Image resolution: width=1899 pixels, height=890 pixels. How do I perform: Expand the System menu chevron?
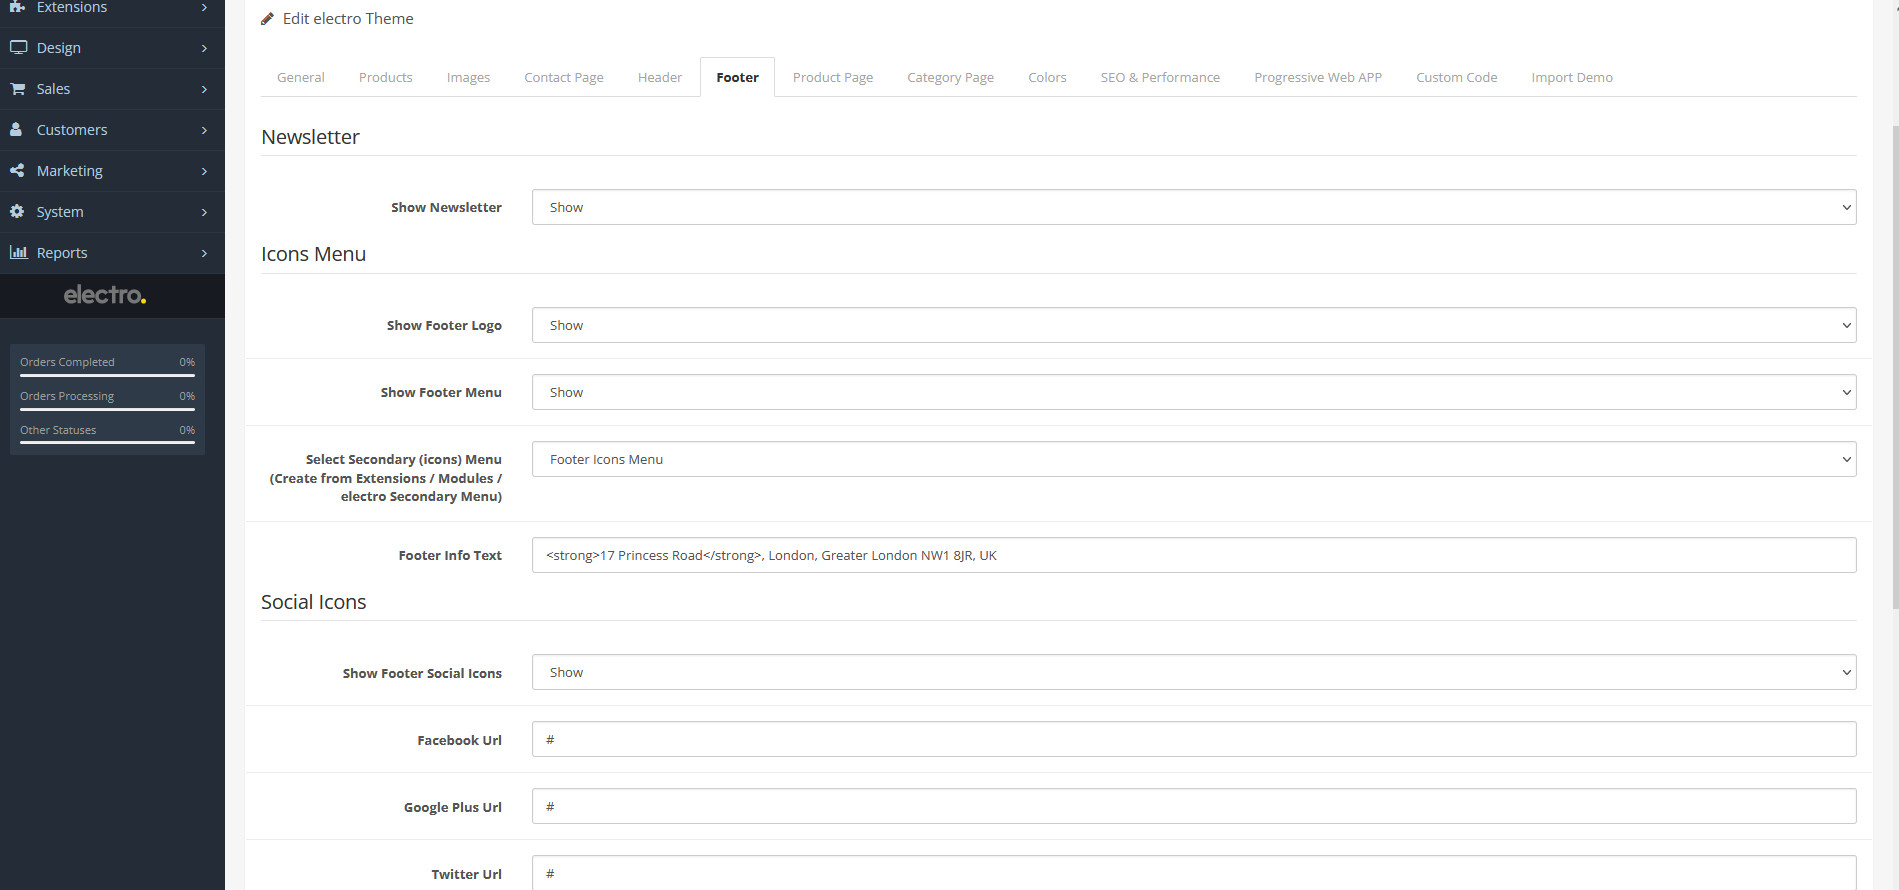[x=204, y=212]
